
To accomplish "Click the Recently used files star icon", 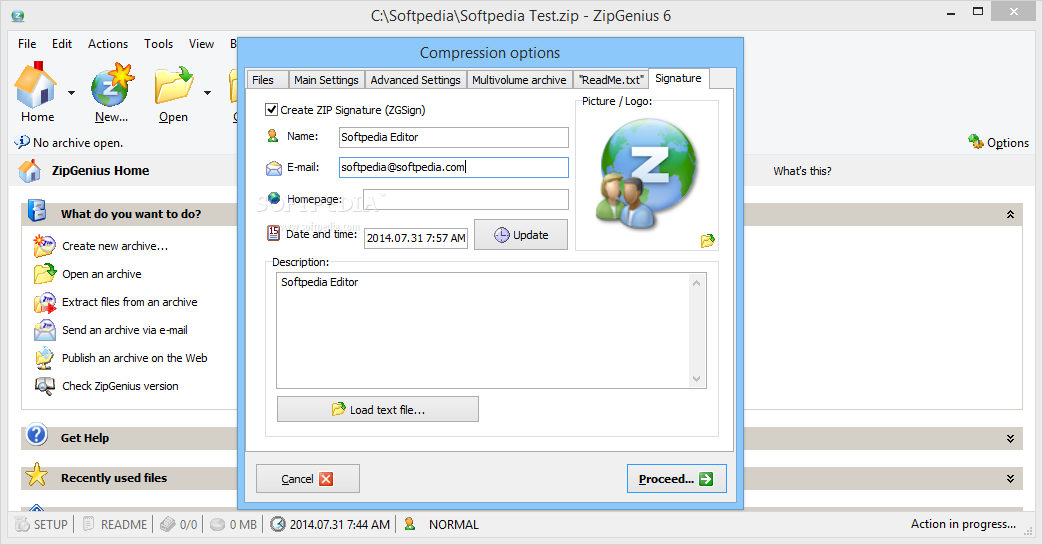I will pos(37,475).
